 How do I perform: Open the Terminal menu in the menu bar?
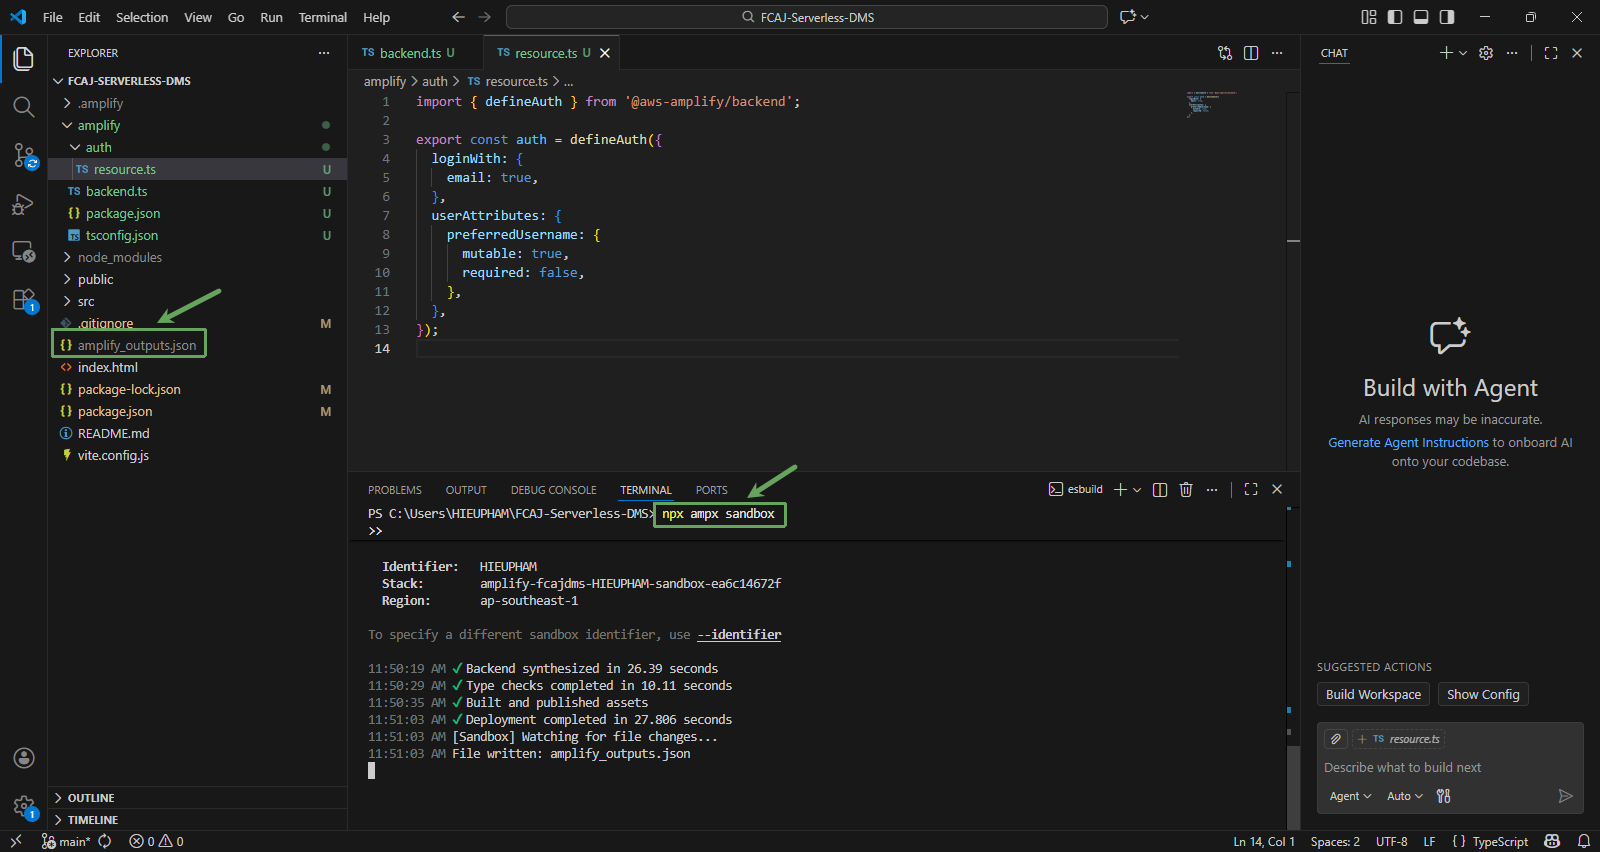tap(322, 17)
